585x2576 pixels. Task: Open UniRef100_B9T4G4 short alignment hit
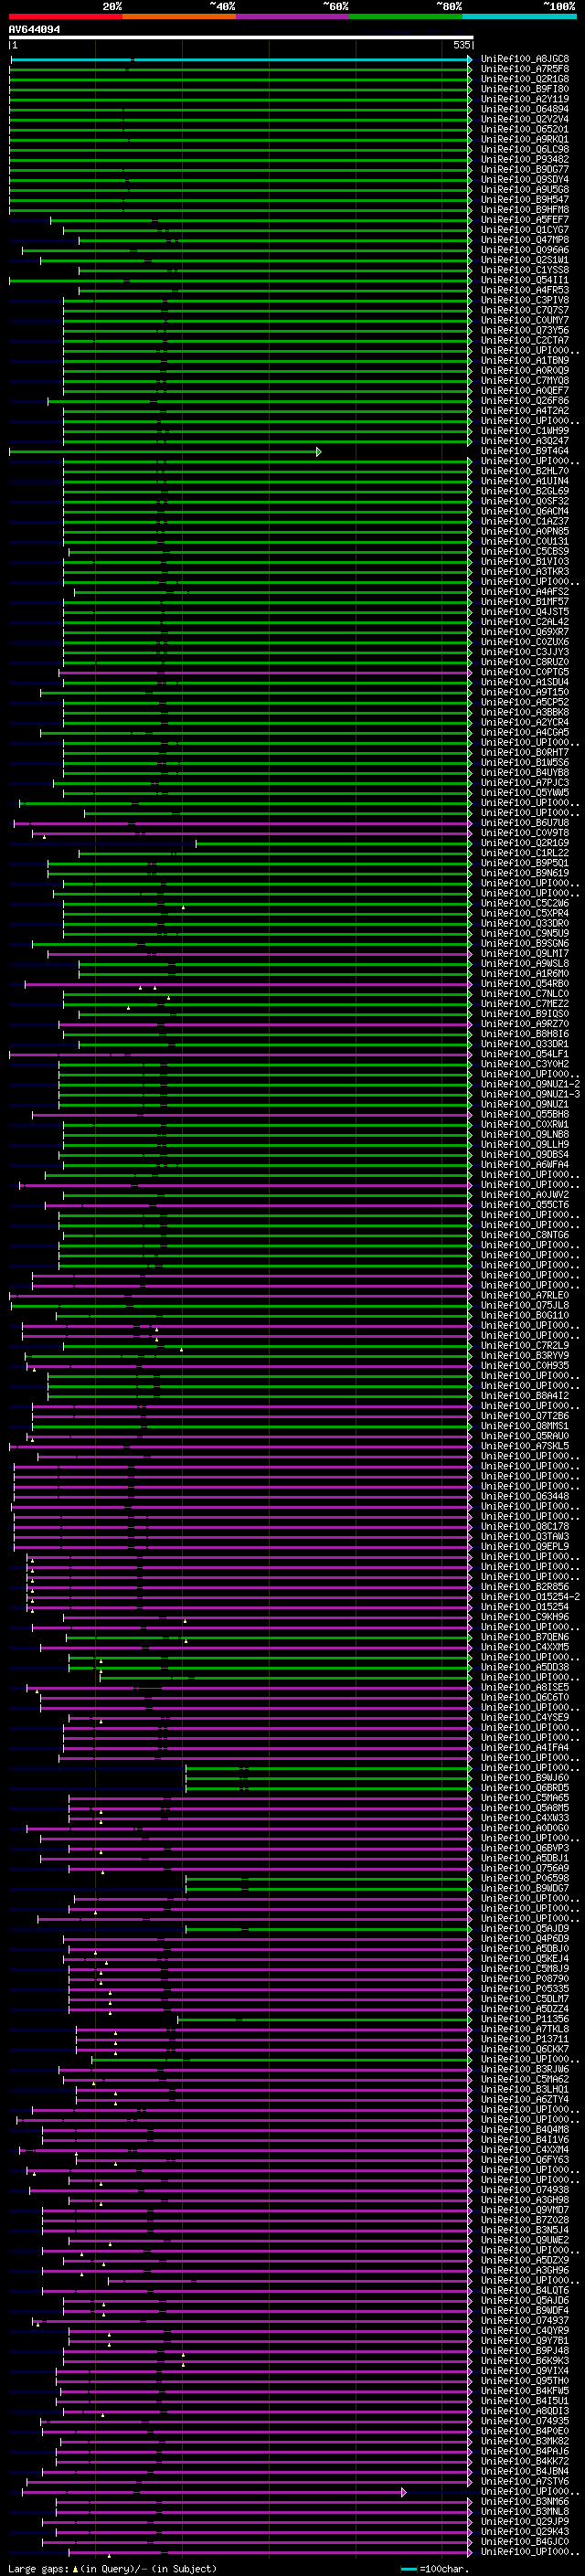525,451
